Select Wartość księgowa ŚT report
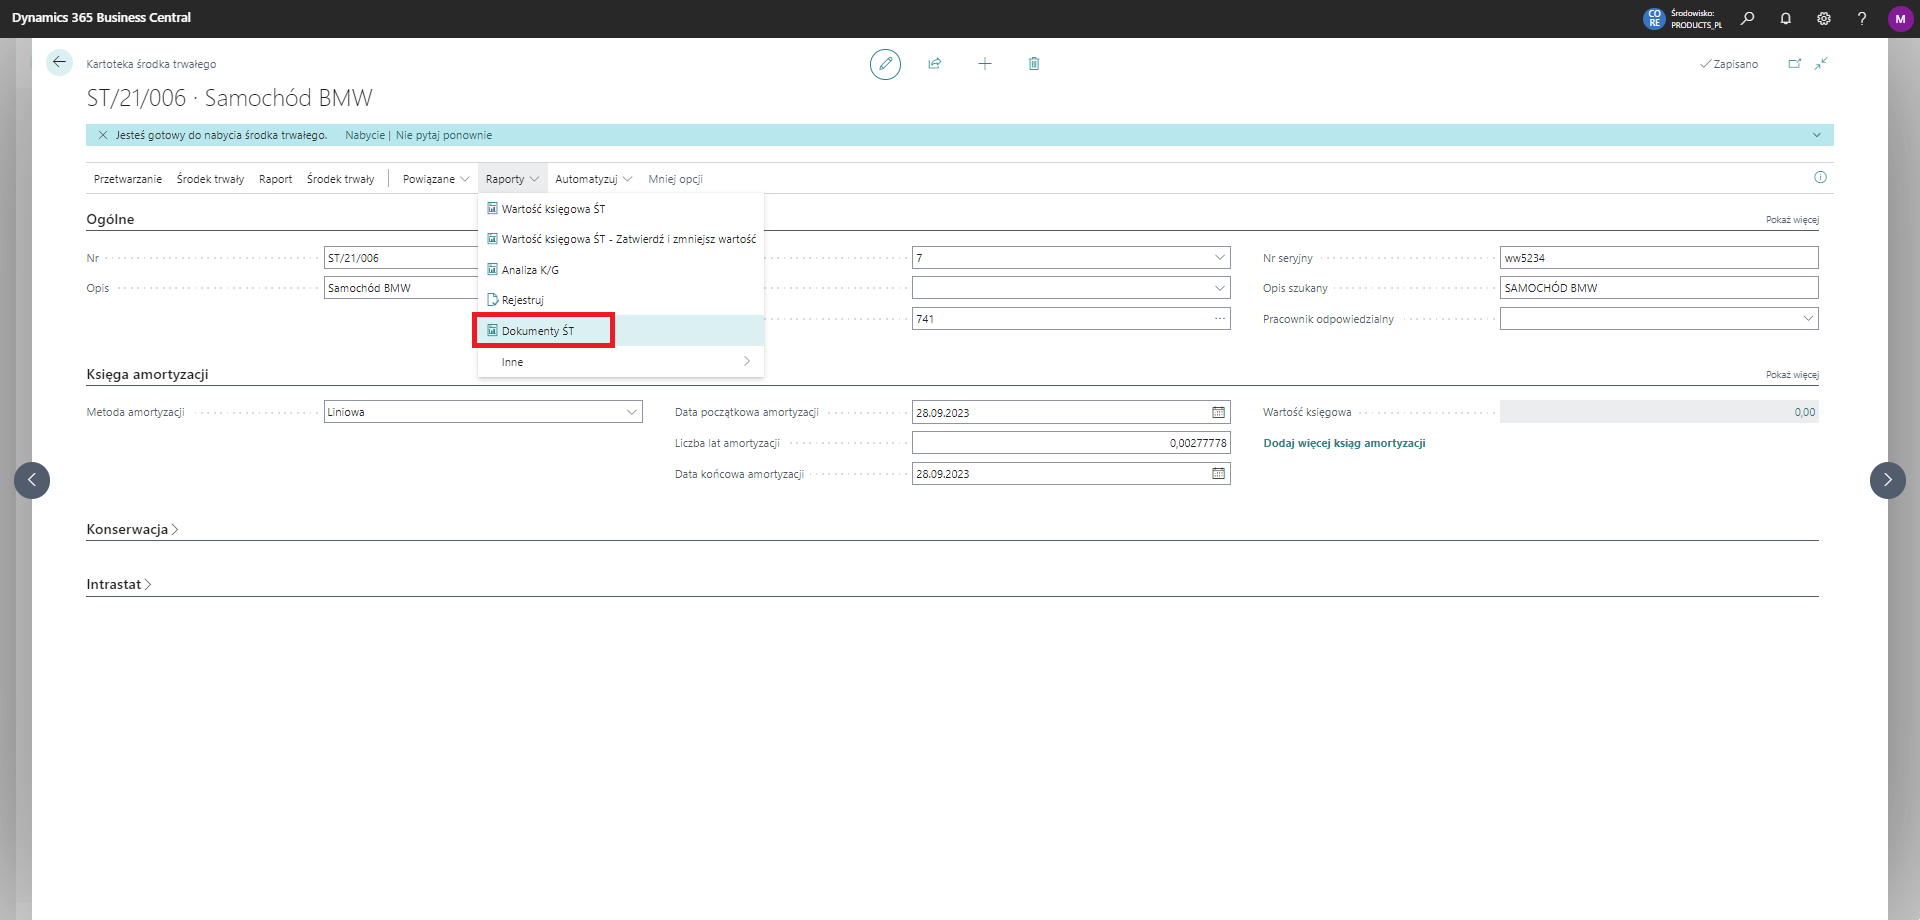 tap(620, 209)
